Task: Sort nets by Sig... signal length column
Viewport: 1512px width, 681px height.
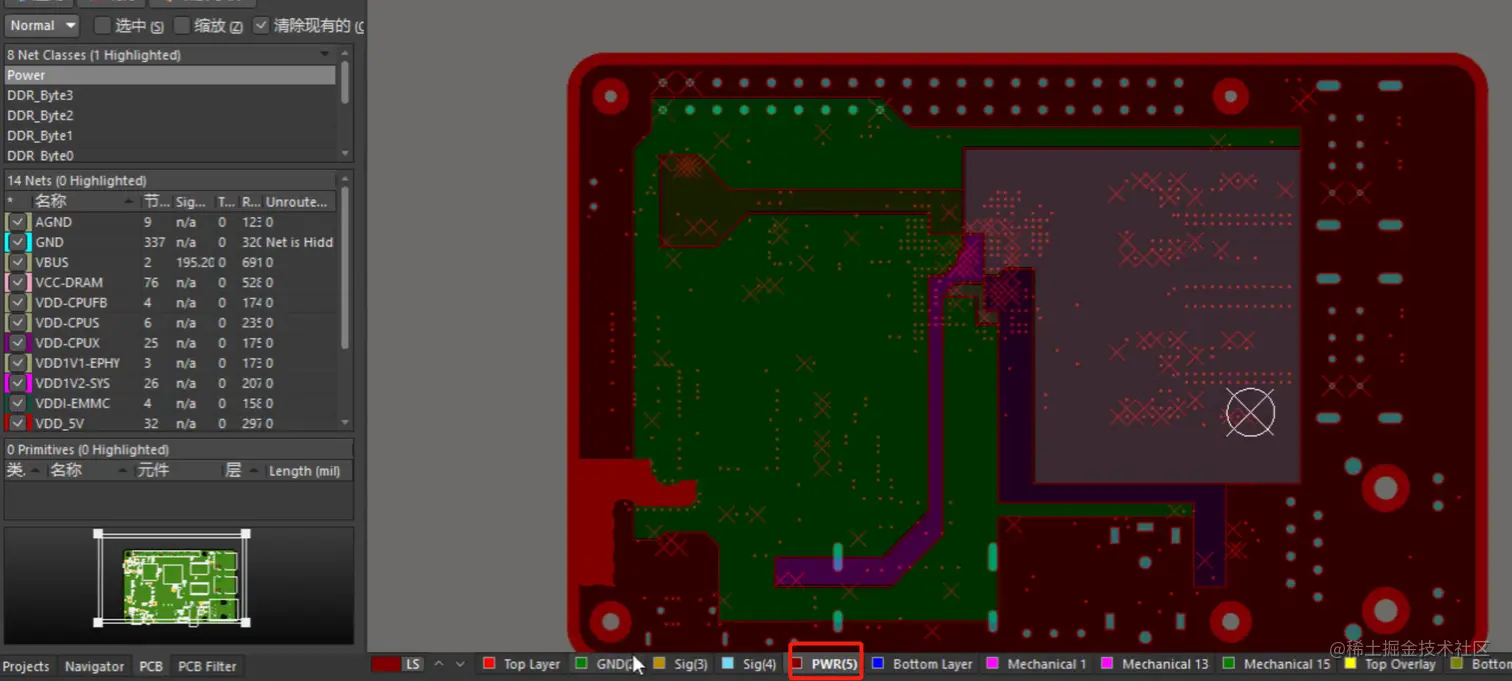Action: point(193,201)
